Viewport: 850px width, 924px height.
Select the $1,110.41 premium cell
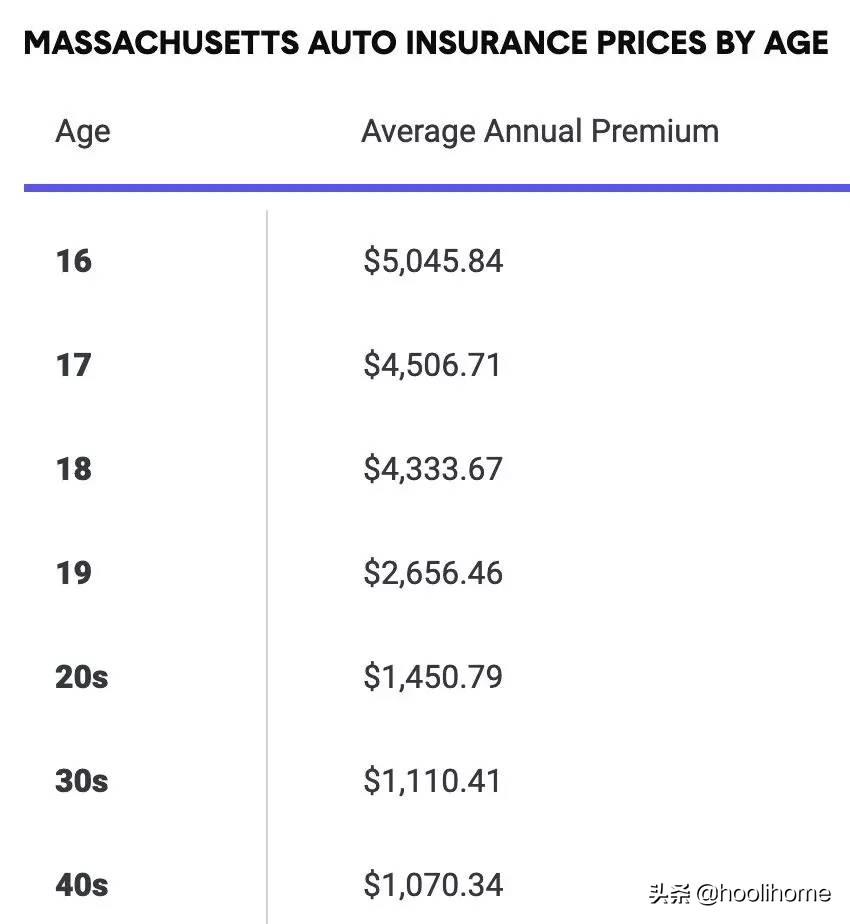[x=431, y=782]
